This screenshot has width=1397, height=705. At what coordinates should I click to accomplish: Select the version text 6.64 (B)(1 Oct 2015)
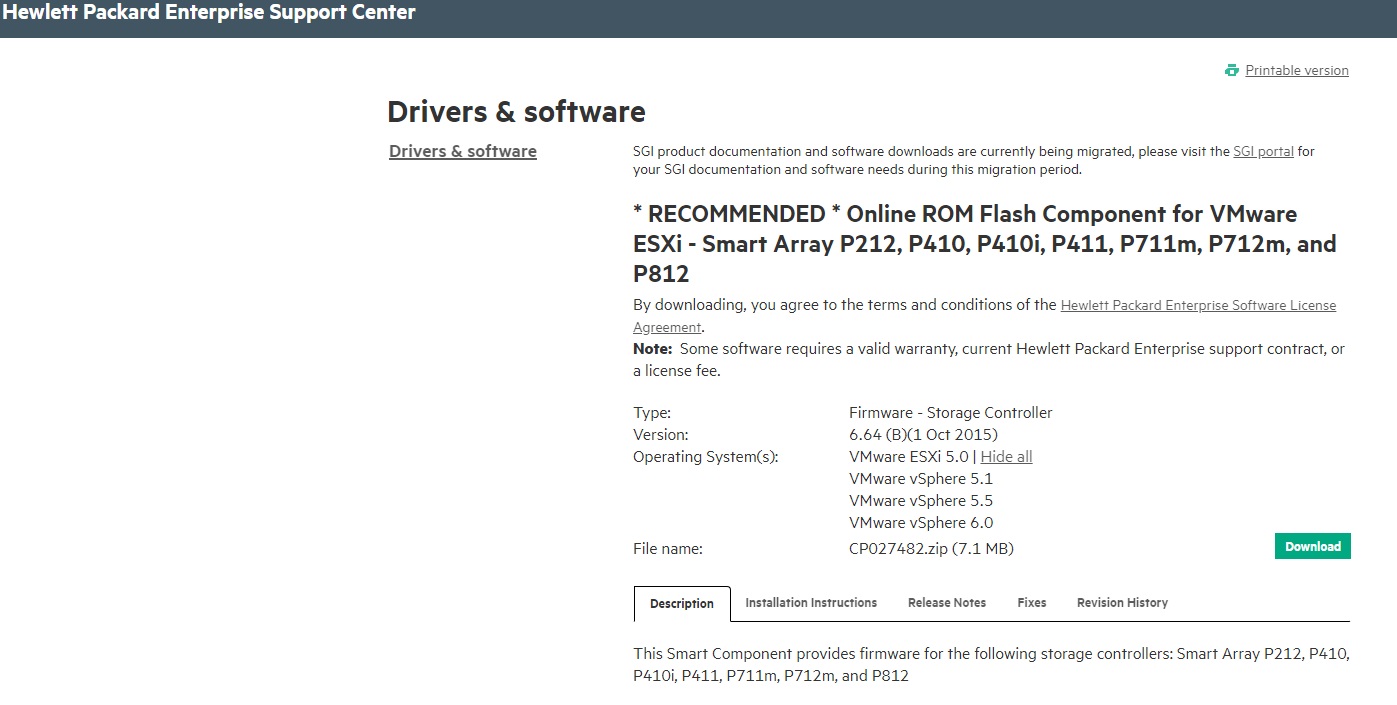pyautogui.click(x=923, y=435)
